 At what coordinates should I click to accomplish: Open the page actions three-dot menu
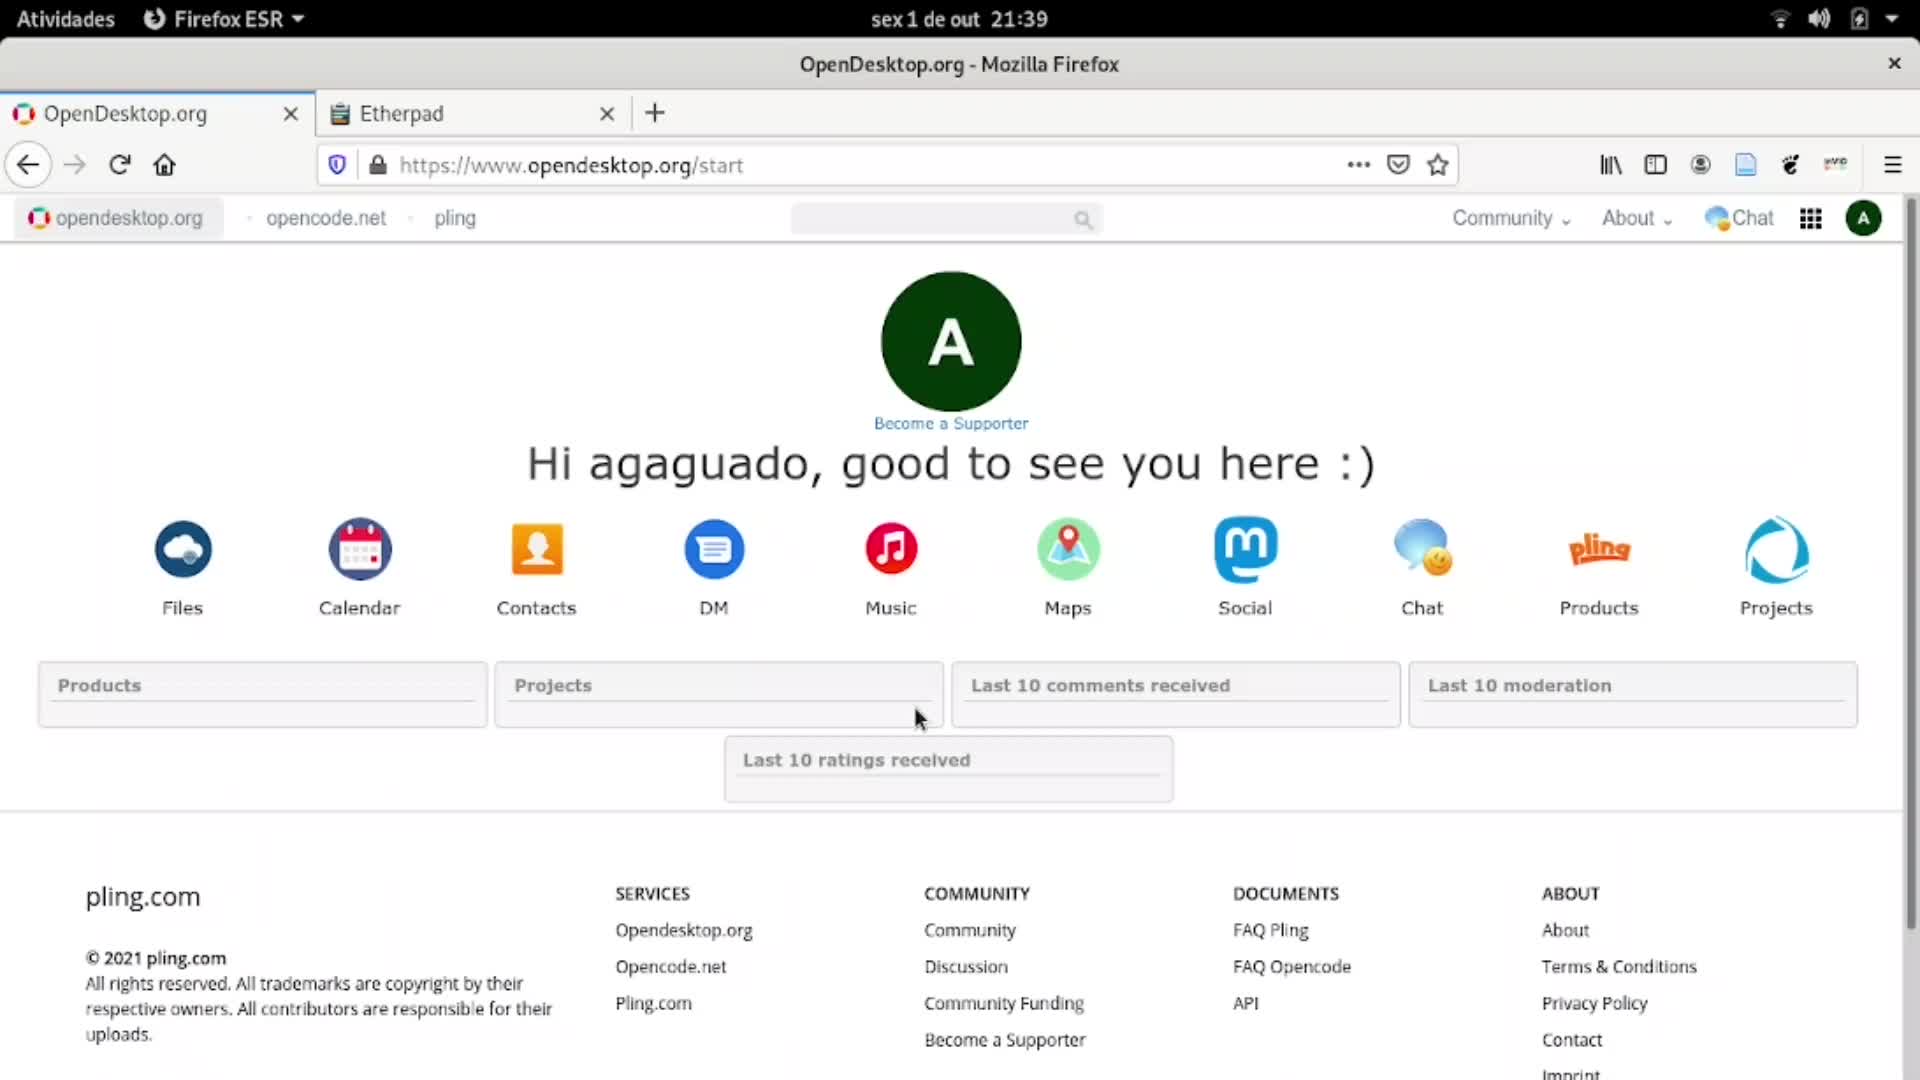tap(1358, 165)
